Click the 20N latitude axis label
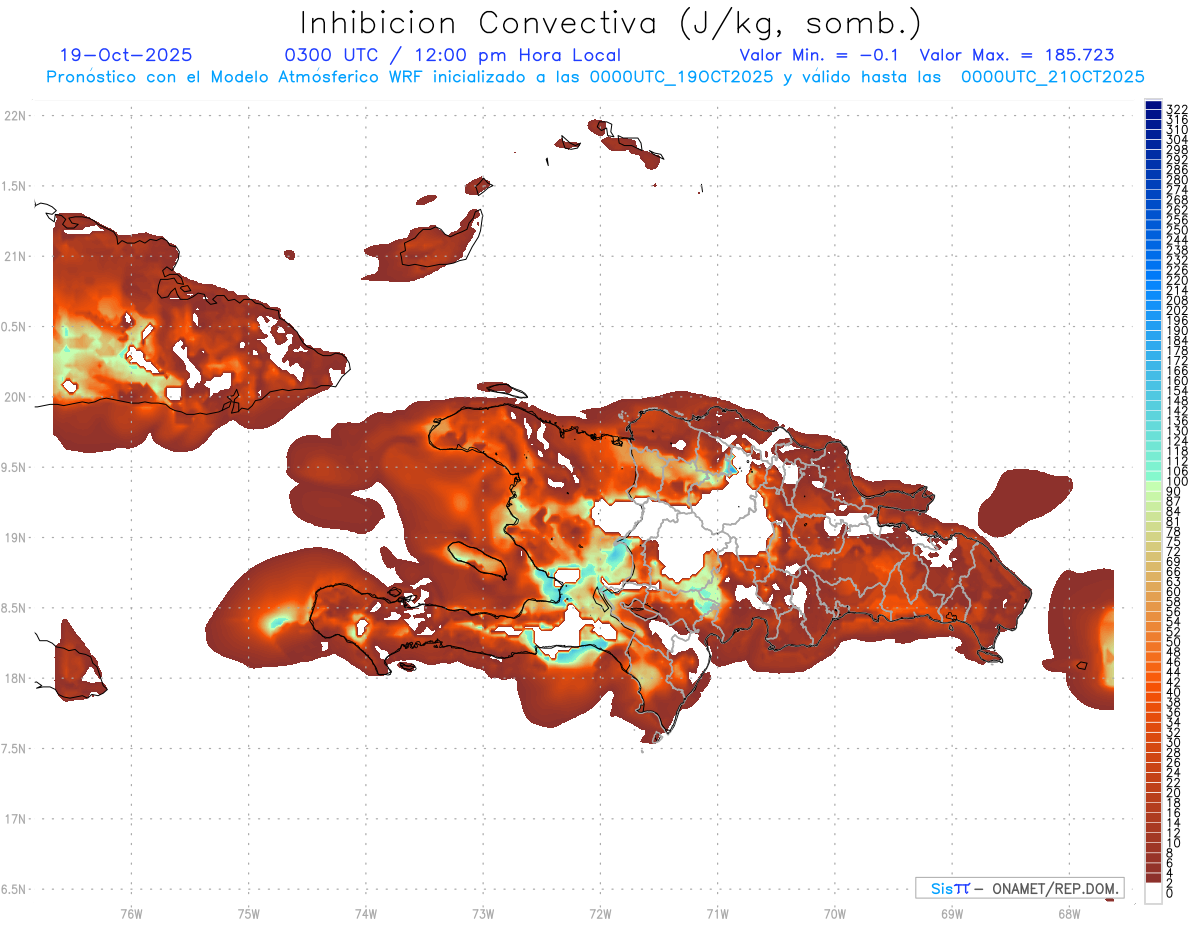The image size is (1200, 927). click(15, 397)
